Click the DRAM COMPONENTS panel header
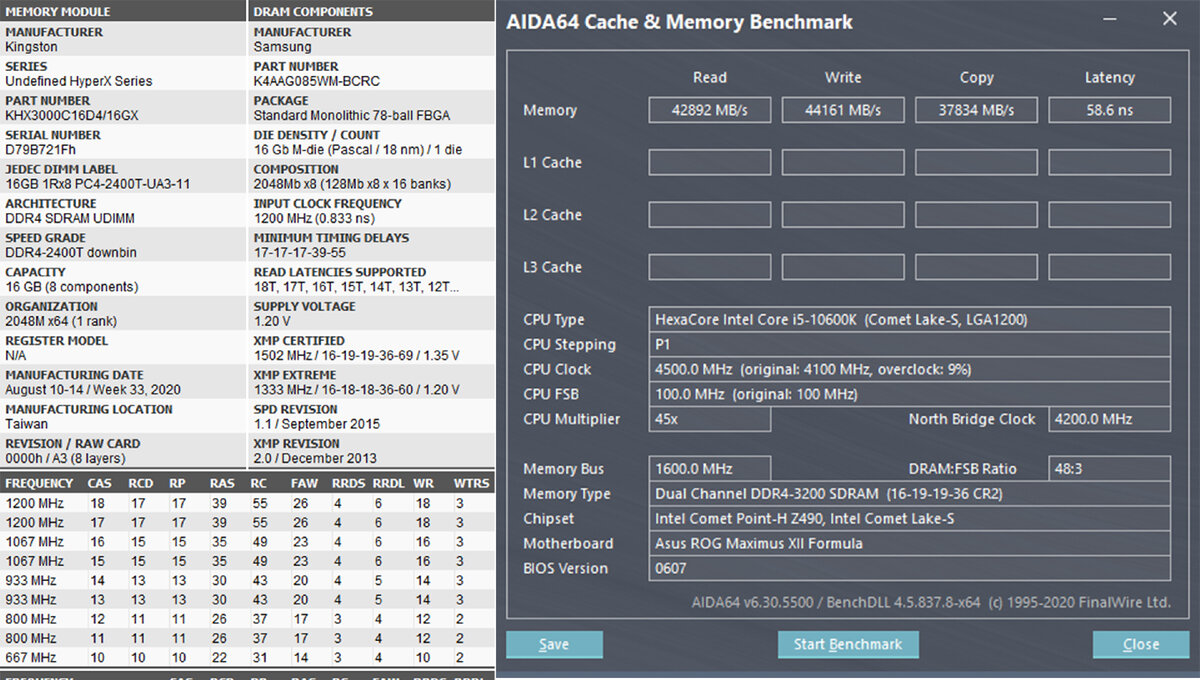 tap(371, 11)
